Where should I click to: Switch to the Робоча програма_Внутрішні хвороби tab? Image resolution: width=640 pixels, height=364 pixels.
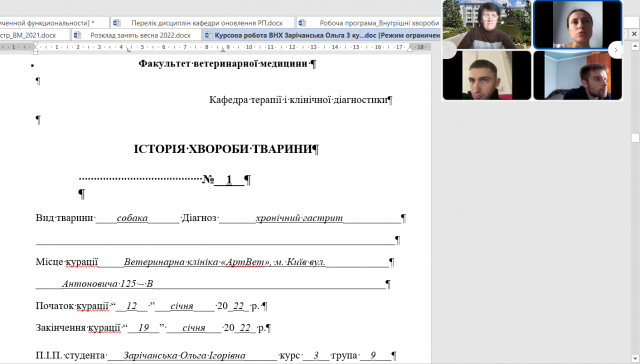[x=369, y=23]
